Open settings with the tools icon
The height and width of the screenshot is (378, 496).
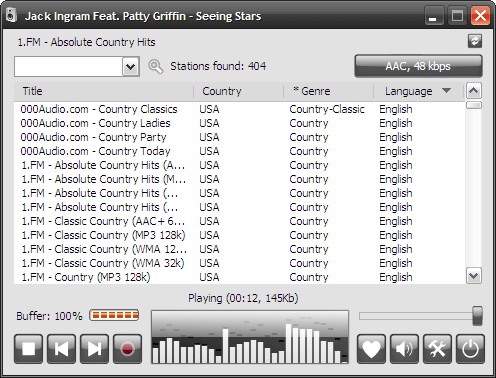coord(437,349)
